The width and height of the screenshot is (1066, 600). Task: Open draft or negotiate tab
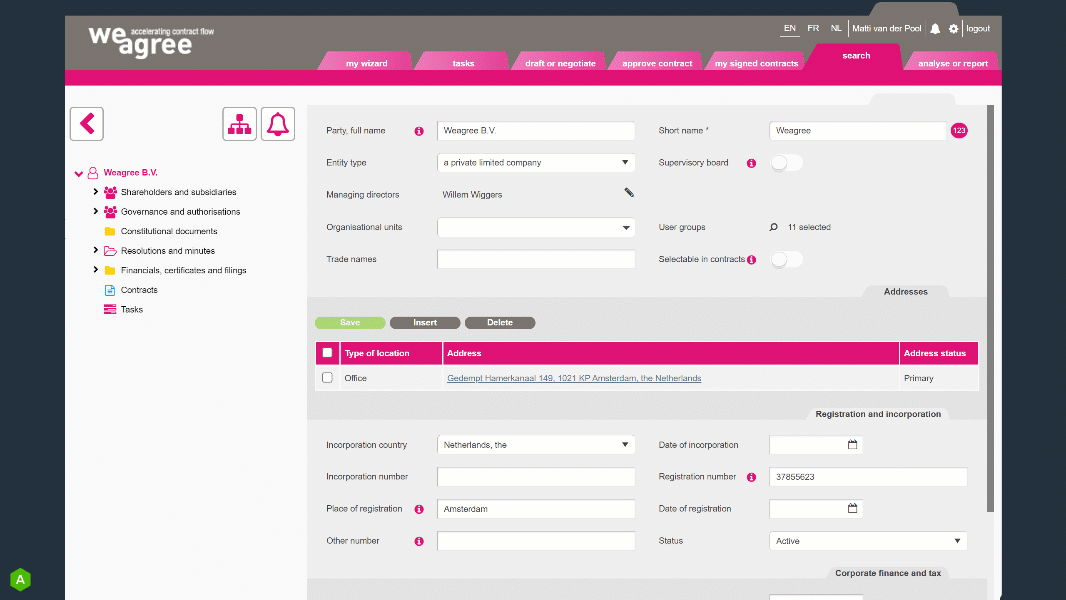[x=560, y=63]
